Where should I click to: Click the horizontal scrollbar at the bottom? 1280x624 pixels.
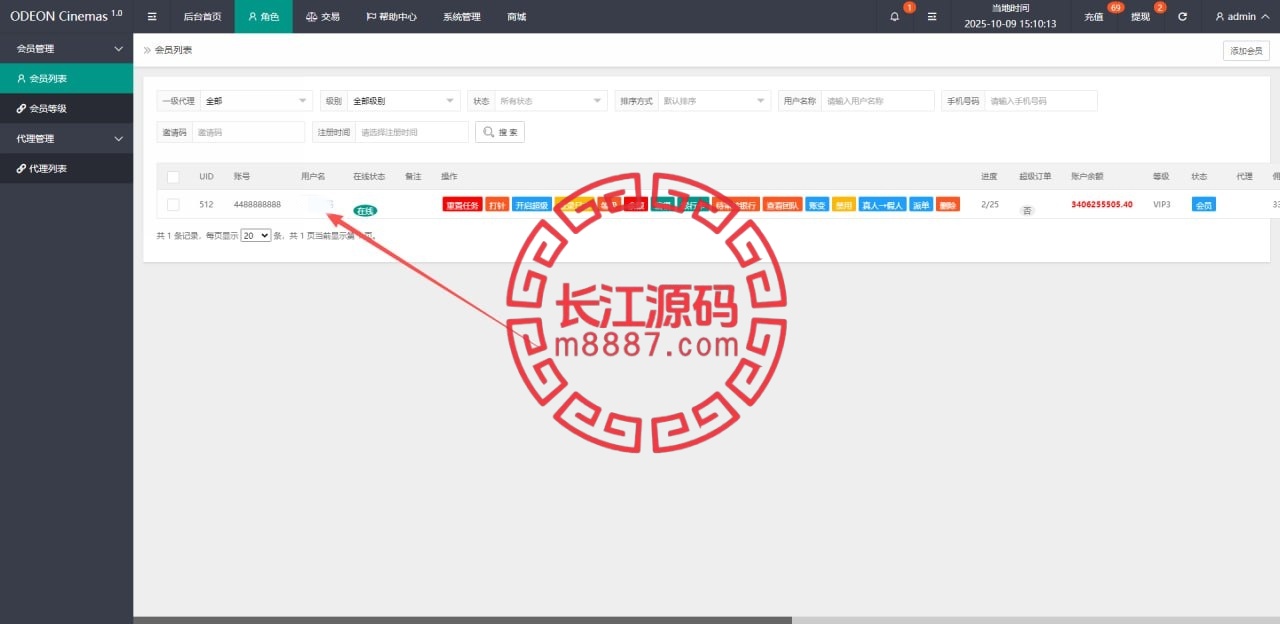tap(462, 620)
